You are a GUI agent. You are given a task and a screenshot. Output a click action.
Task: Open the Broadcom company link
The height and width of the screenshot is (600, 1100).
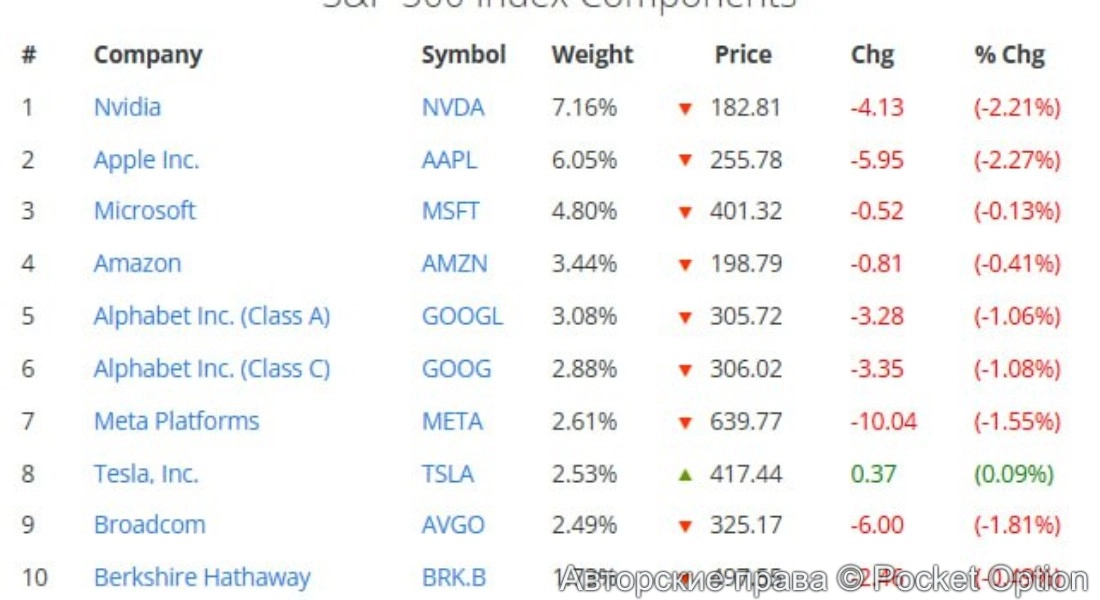[149, 525]
